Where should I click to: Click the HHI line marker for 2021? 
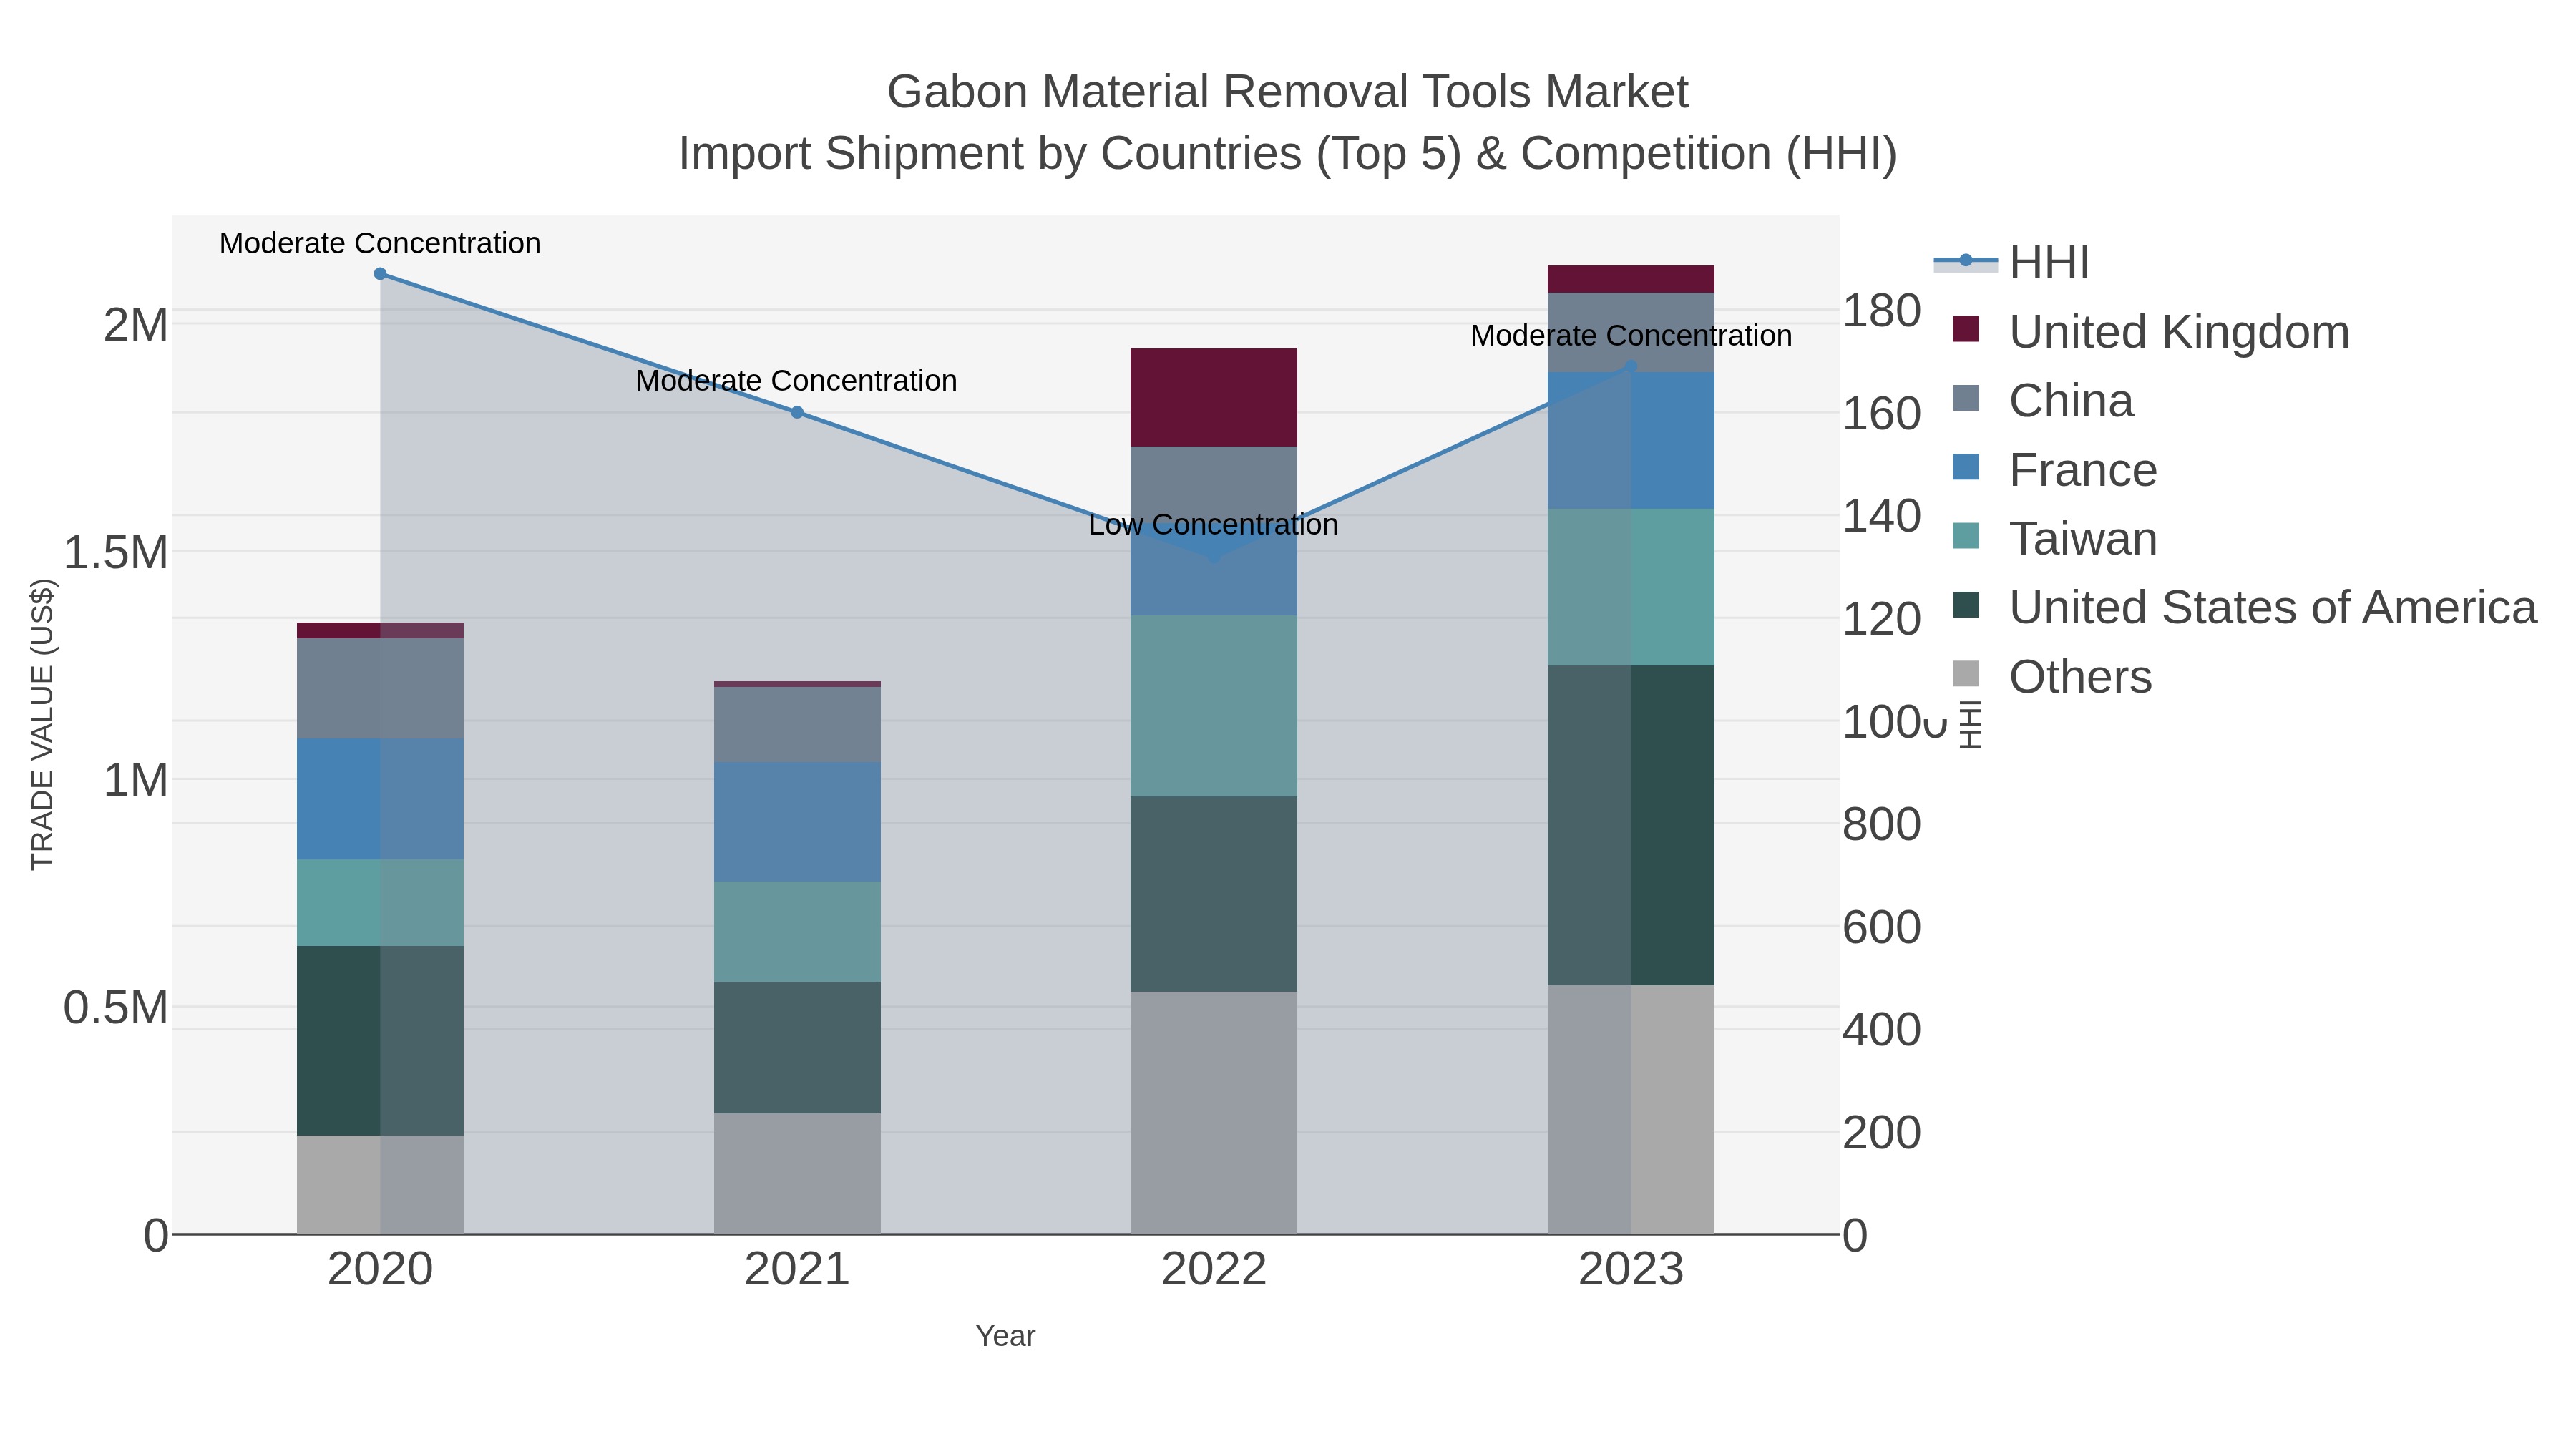click(797, 412)
